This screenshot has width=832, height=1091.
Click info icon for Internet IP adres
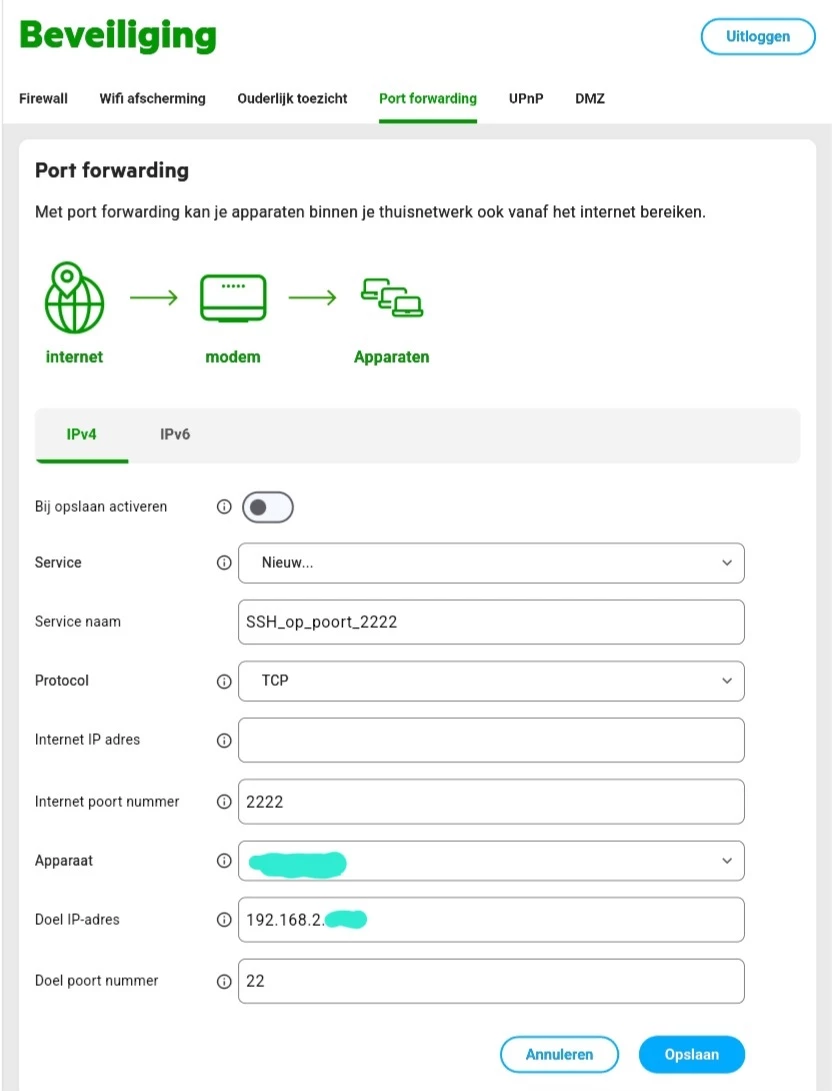224,741
